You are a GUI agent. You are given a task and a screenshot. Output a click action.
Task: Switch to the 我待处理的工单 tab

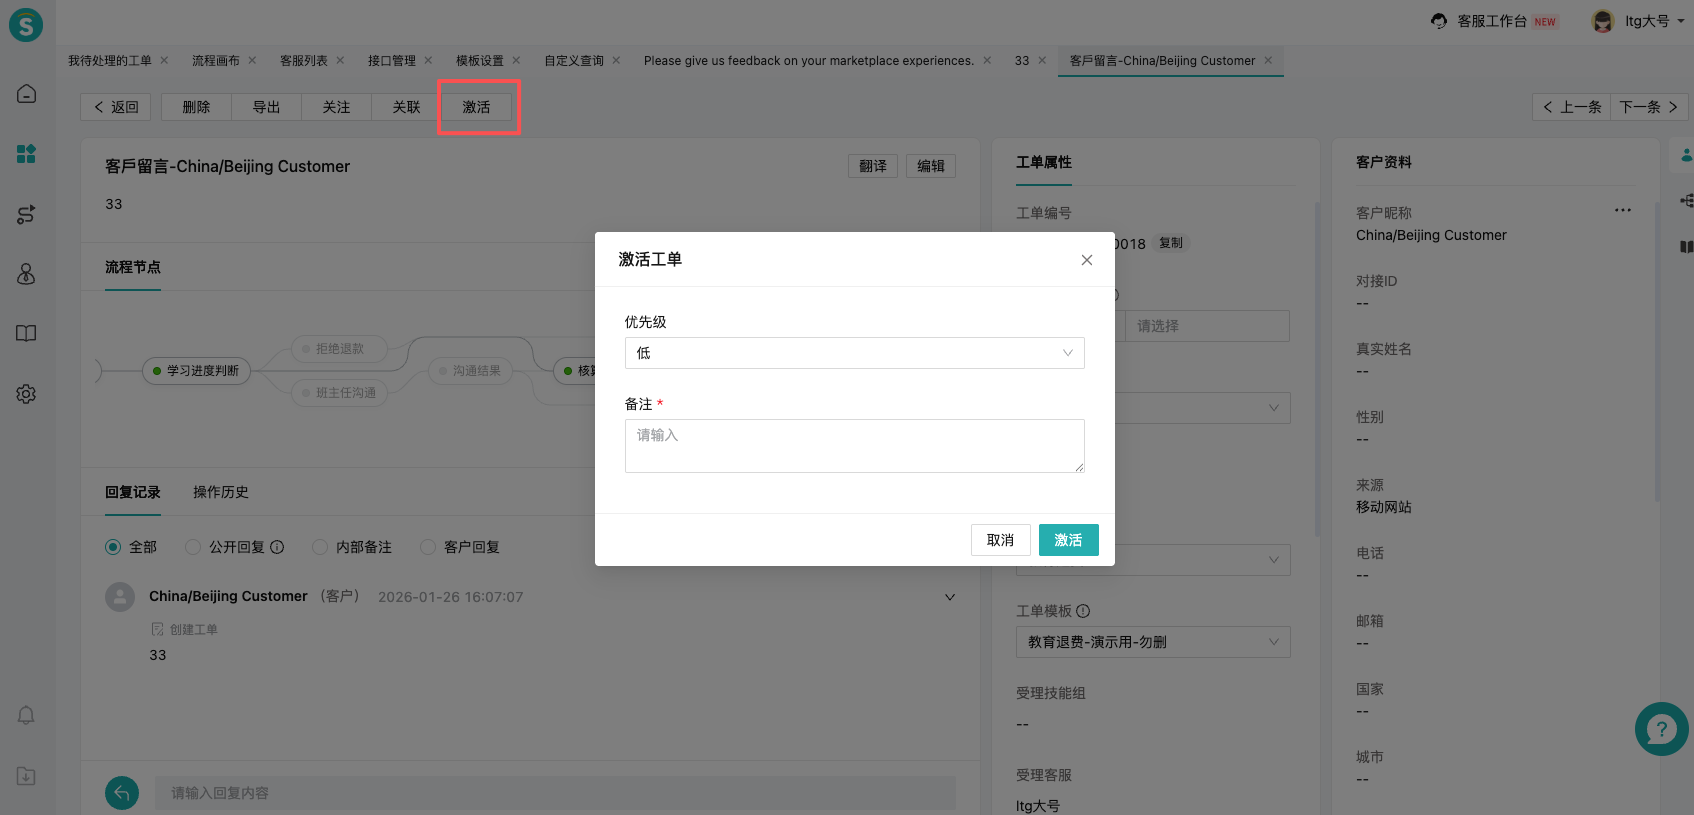109,61
